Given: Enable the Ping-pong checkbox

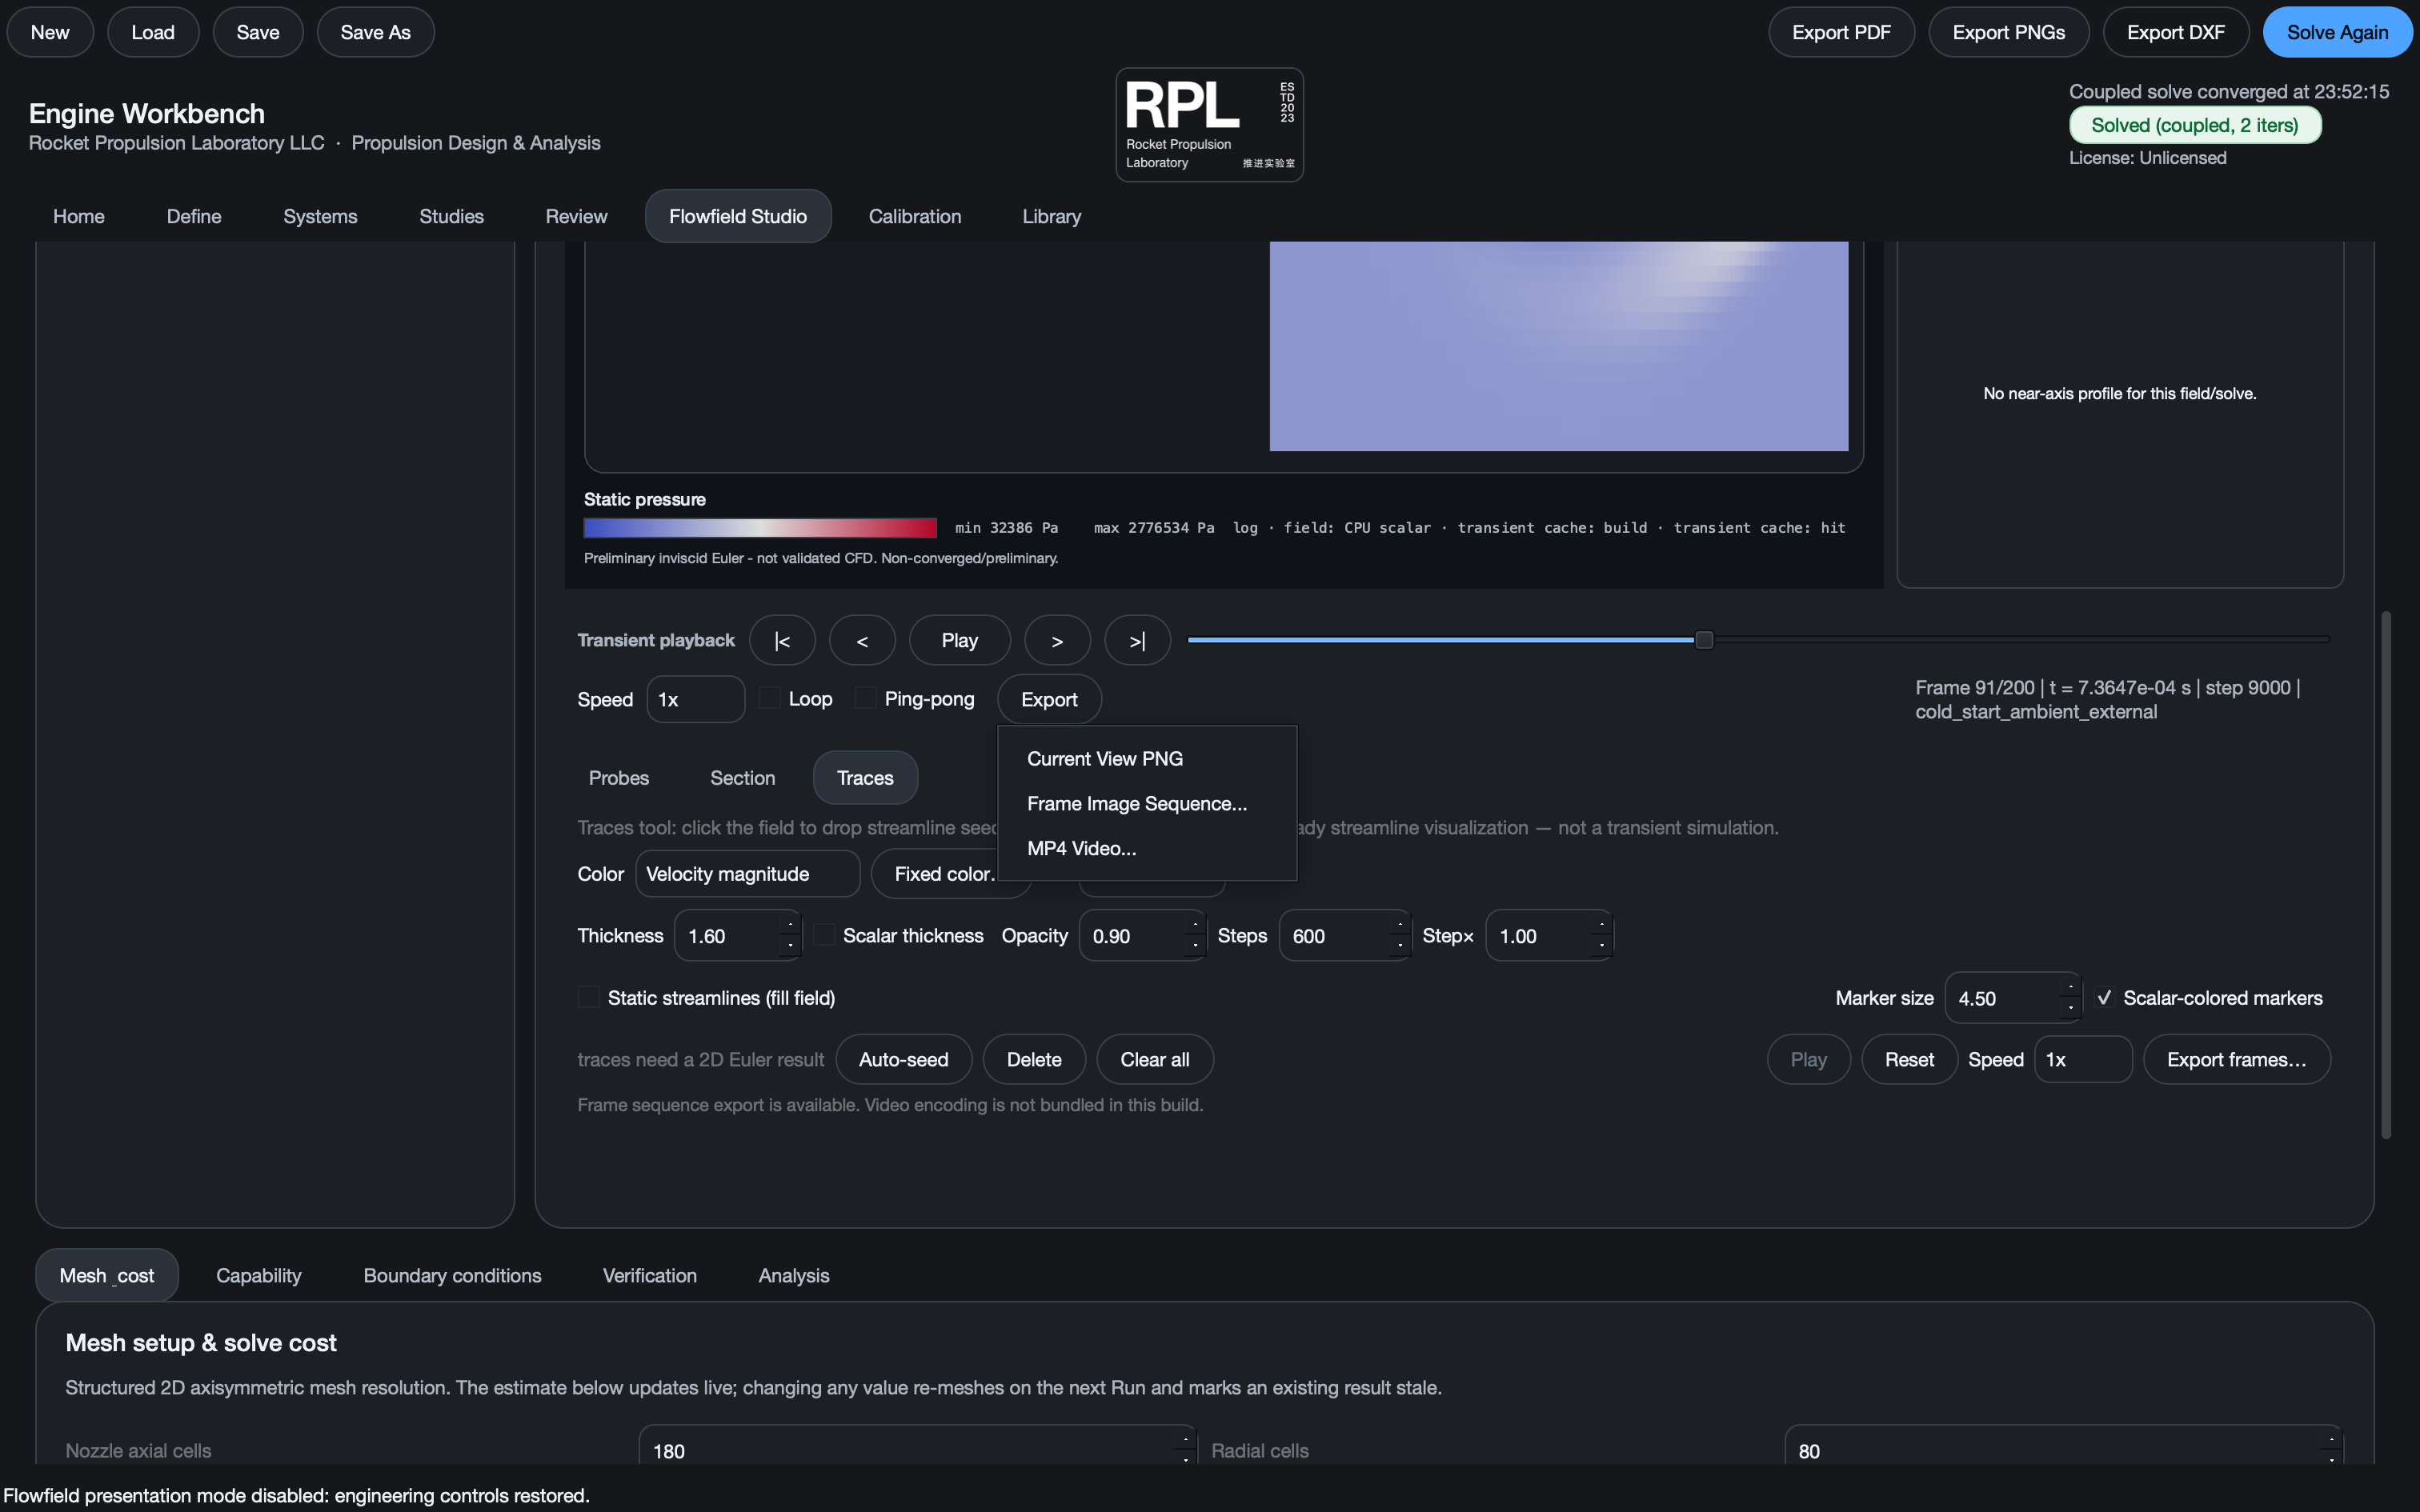Looking at the screenshot, I should [x=865, y=698].
